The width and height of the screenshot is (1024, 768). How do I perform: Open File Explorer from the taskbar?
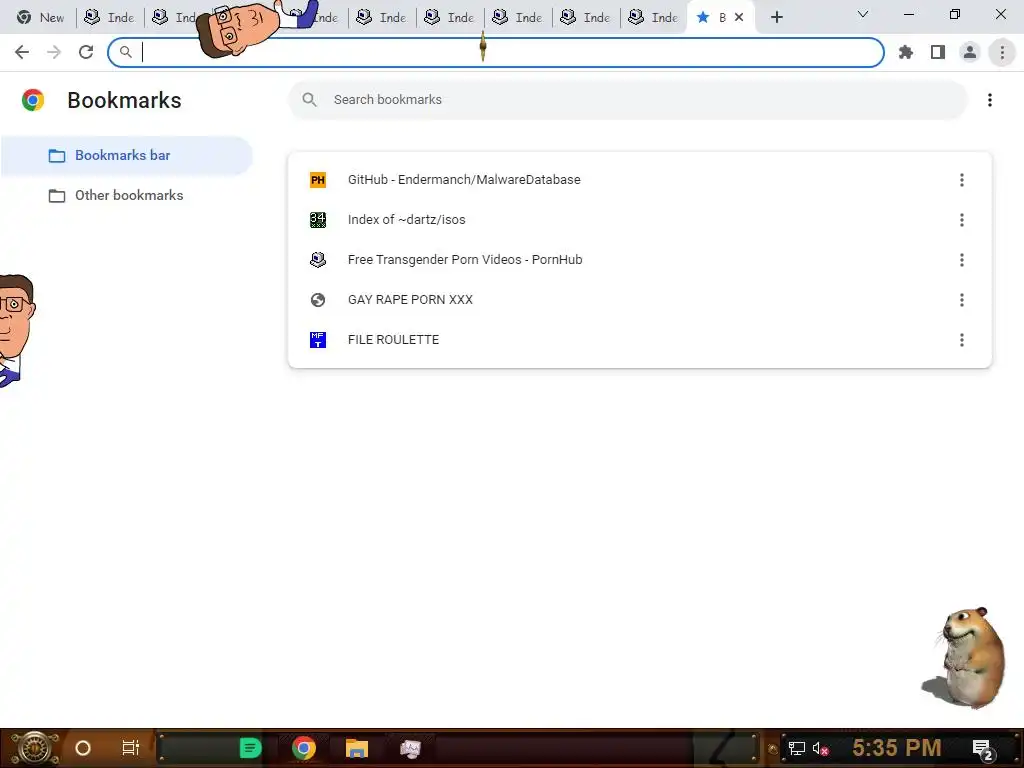[357, 748]
